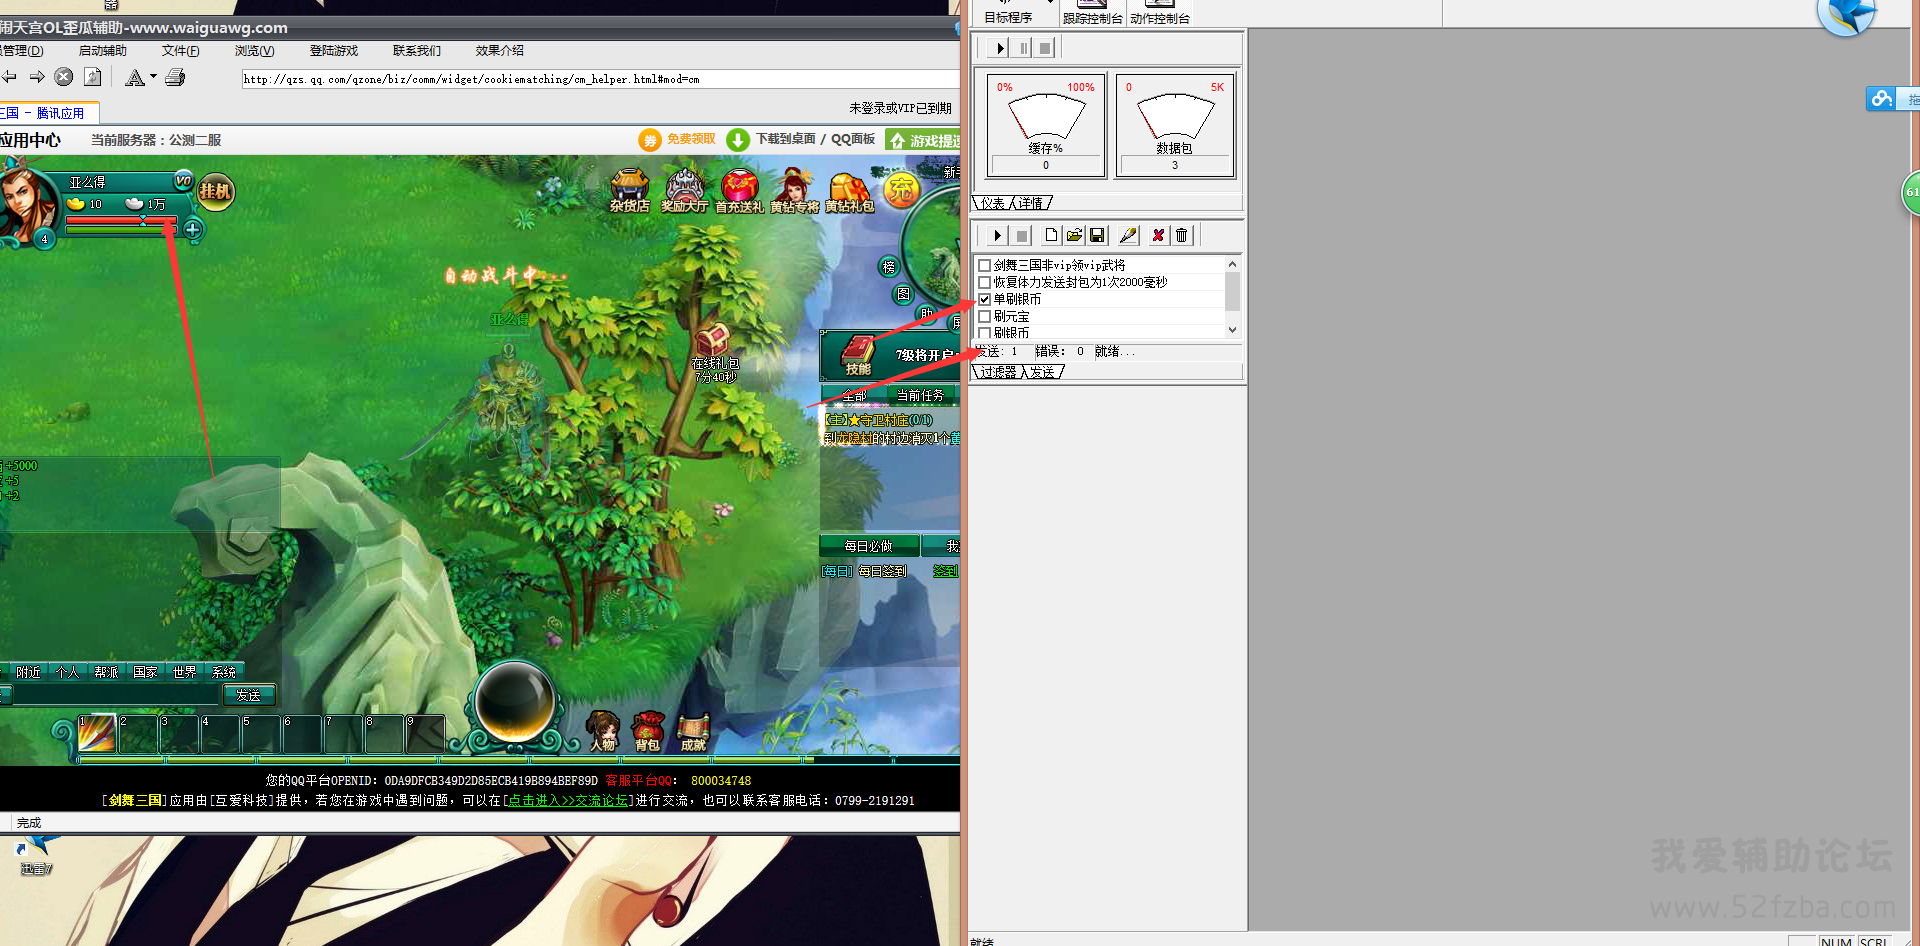Switch to 当前任务 quest tab

point(920,396)
